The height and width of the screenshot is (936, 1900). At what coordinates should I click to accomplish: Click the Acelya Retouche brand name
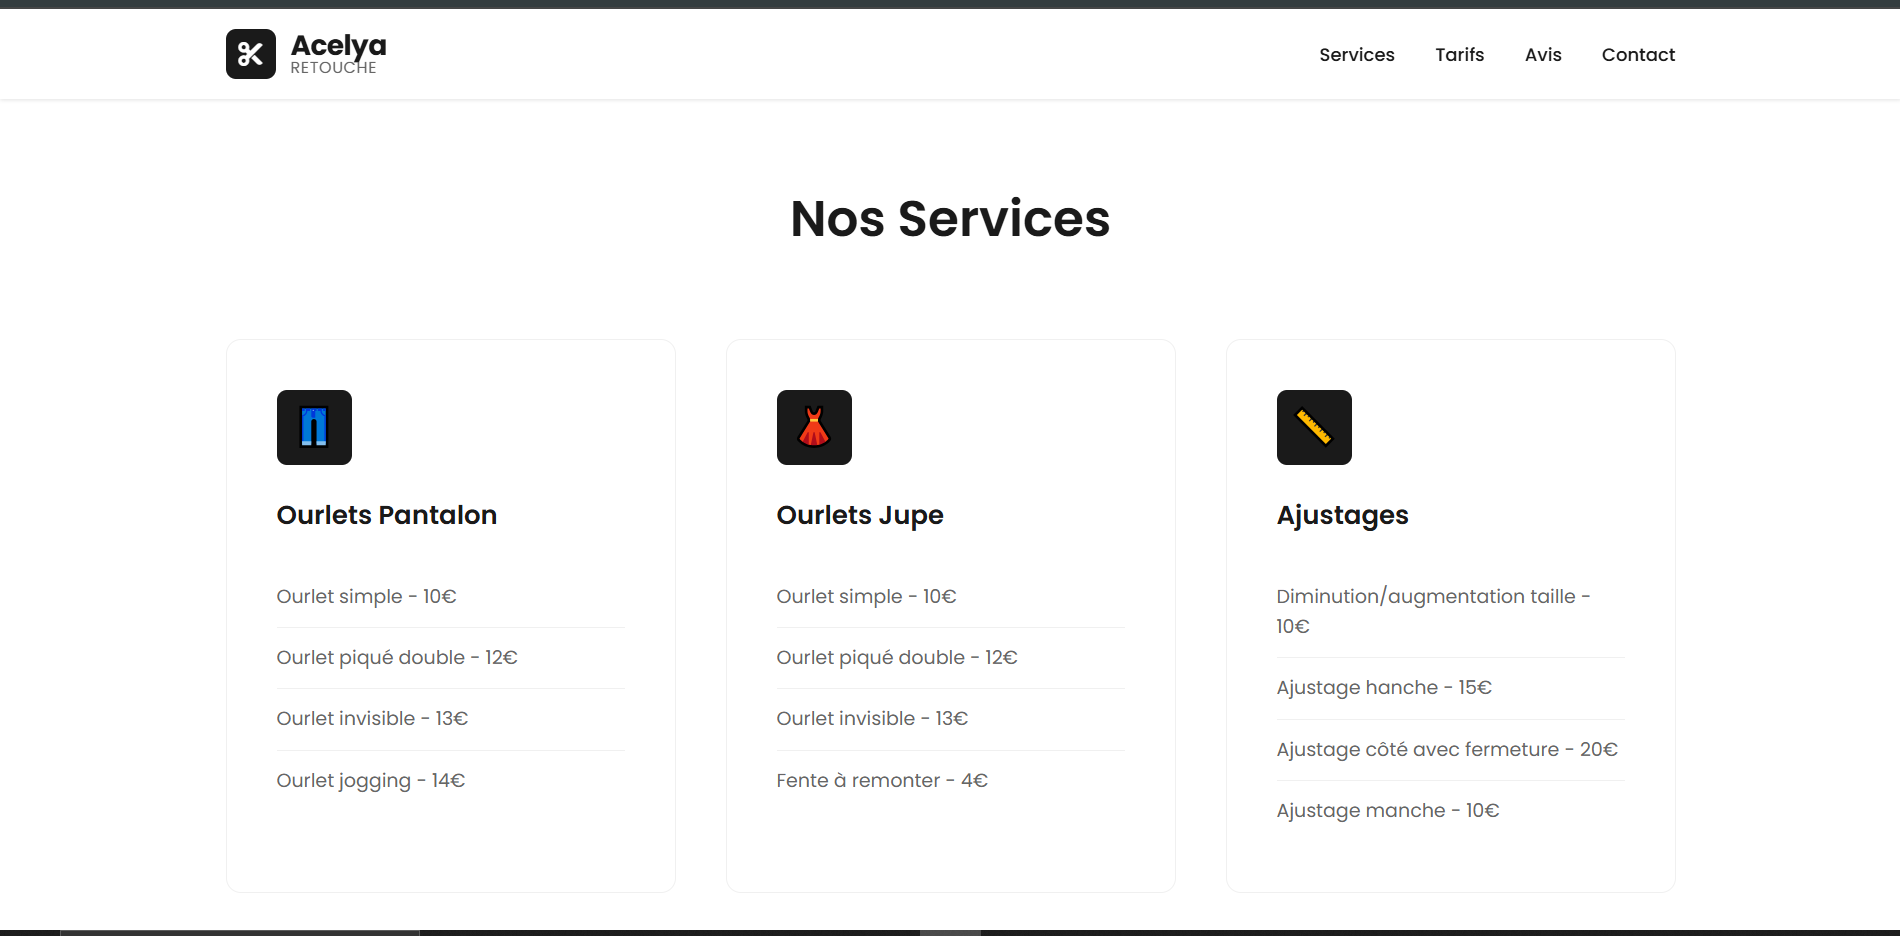(x=338, y=54)
